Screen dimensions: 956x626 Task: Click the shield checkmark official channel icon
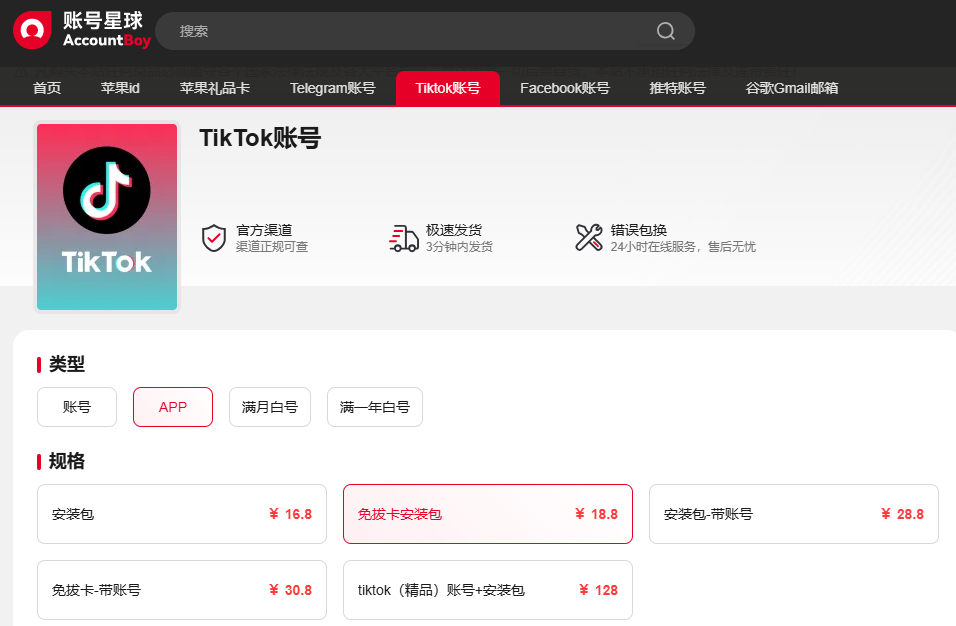coord(214,238)
